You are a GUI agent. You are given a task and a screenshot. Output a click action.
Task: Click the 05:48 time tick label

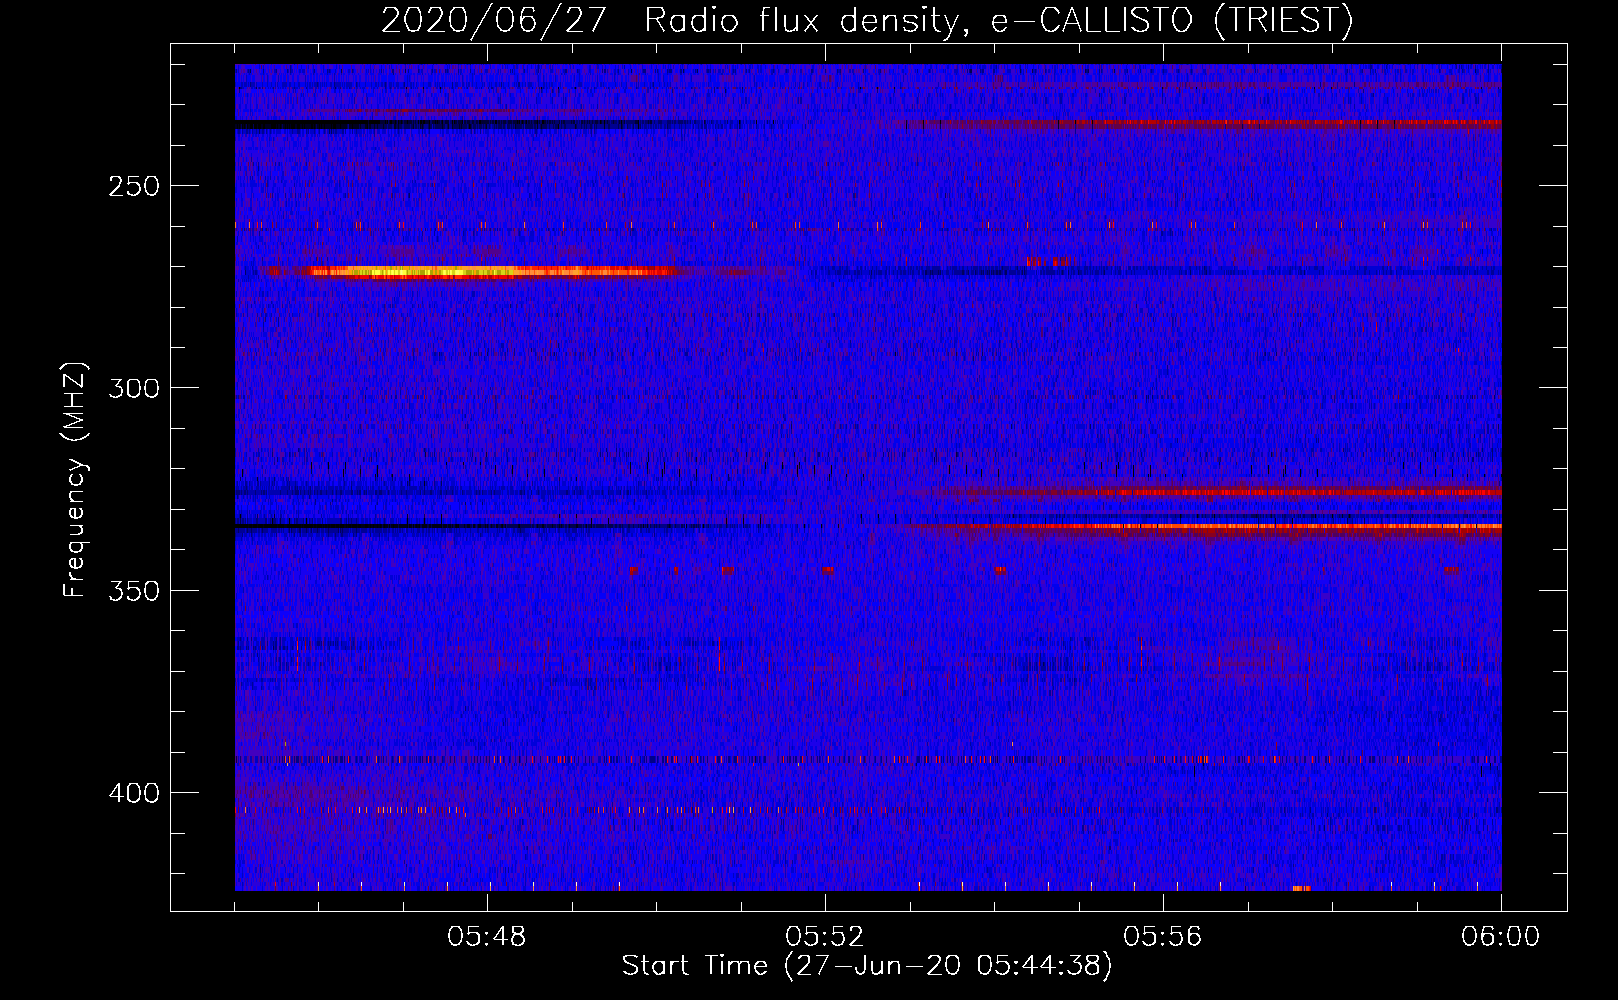pos(487,937)
